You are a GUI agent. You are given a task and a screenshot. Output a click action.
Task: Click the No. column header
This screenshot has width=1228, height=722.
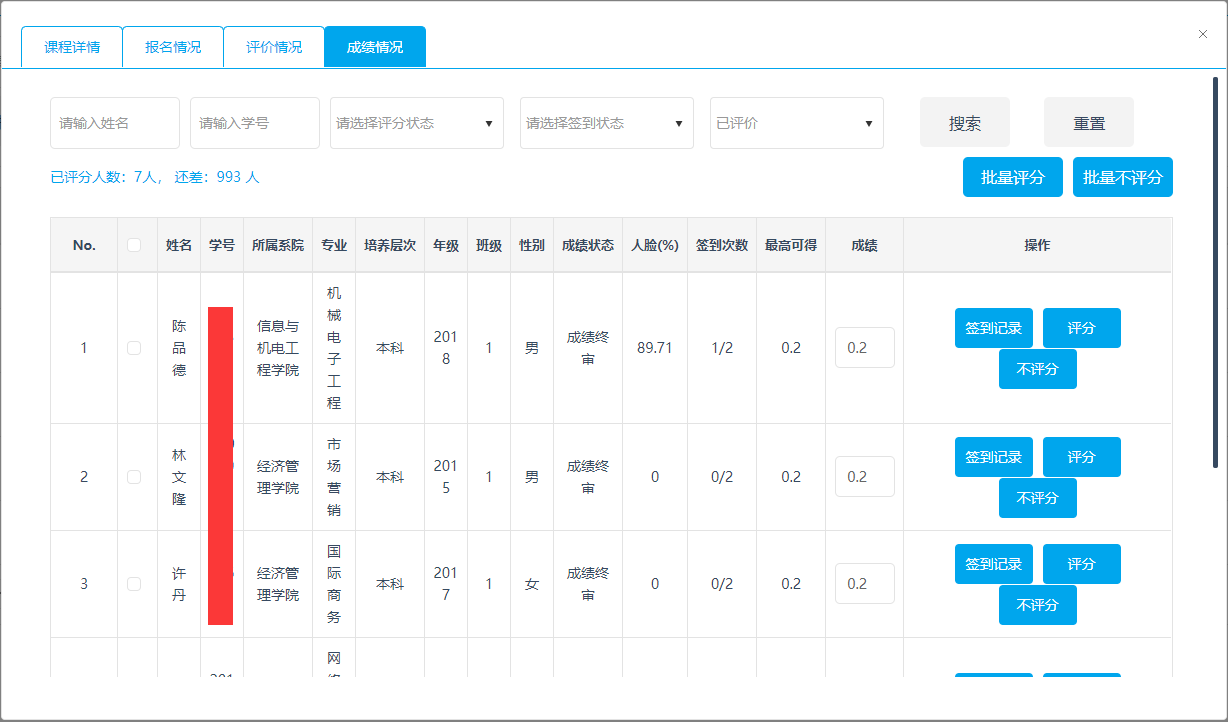[84, 245]
